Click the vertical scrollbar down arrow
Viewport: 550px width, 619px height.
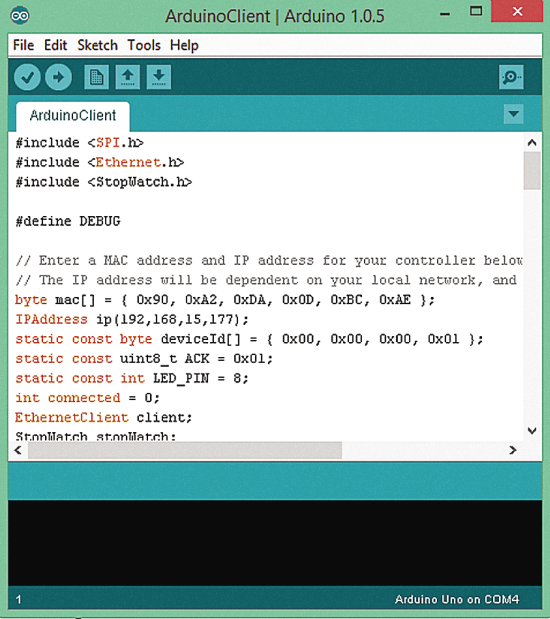(532, 430)
